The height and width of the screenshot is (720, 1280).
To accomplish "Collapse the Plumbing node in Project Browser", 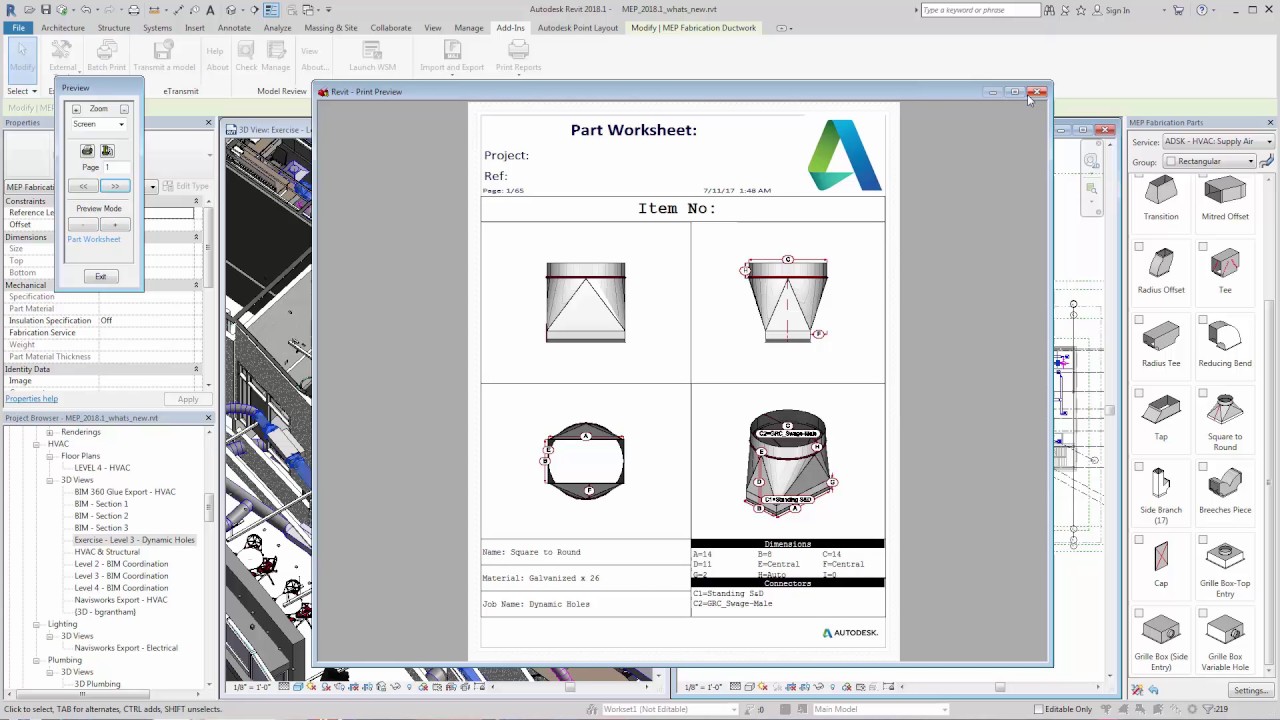I will [38, 660].
